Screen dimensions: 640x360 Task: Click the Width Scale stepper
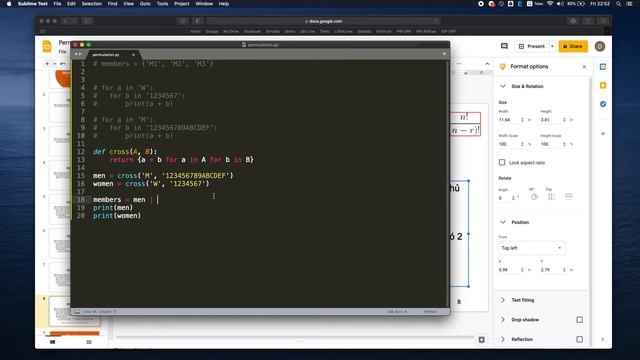[522, 144]
